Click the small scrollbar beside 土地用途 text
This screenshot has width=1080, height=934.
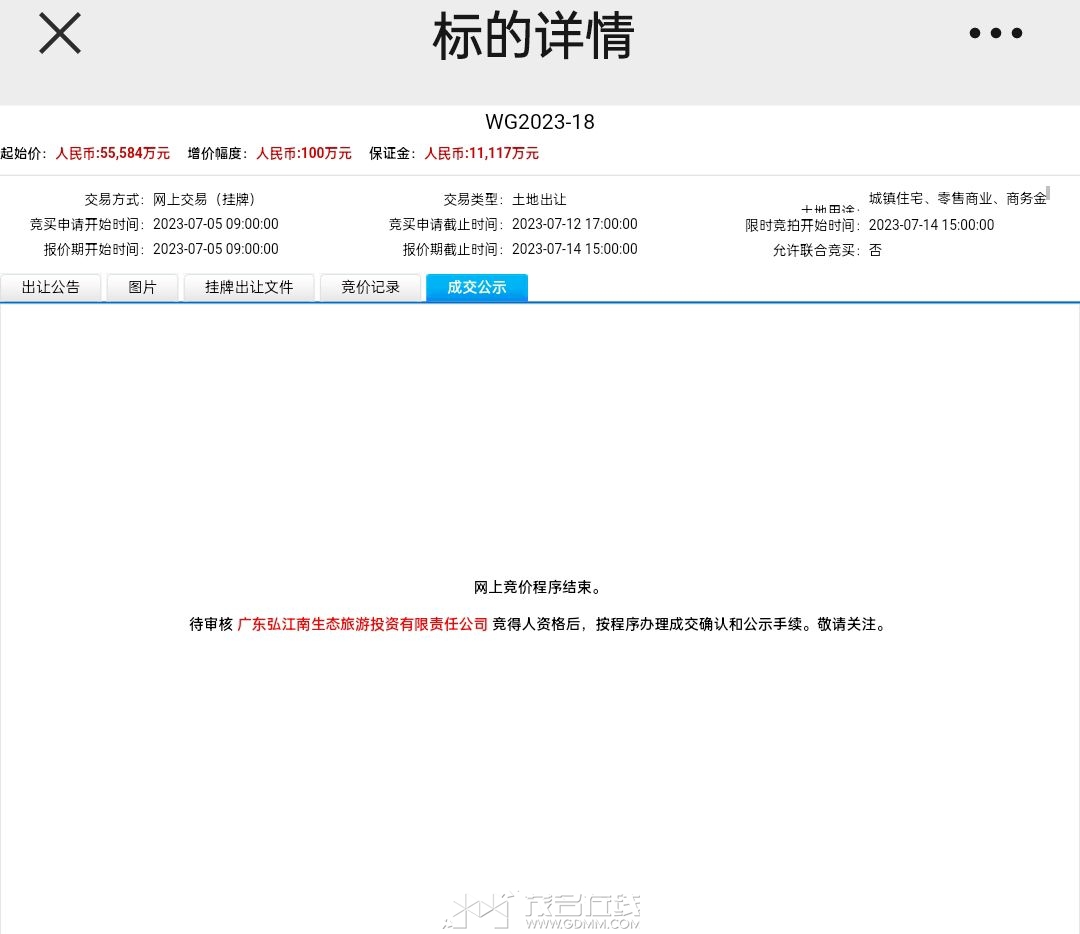(1048, 193)
